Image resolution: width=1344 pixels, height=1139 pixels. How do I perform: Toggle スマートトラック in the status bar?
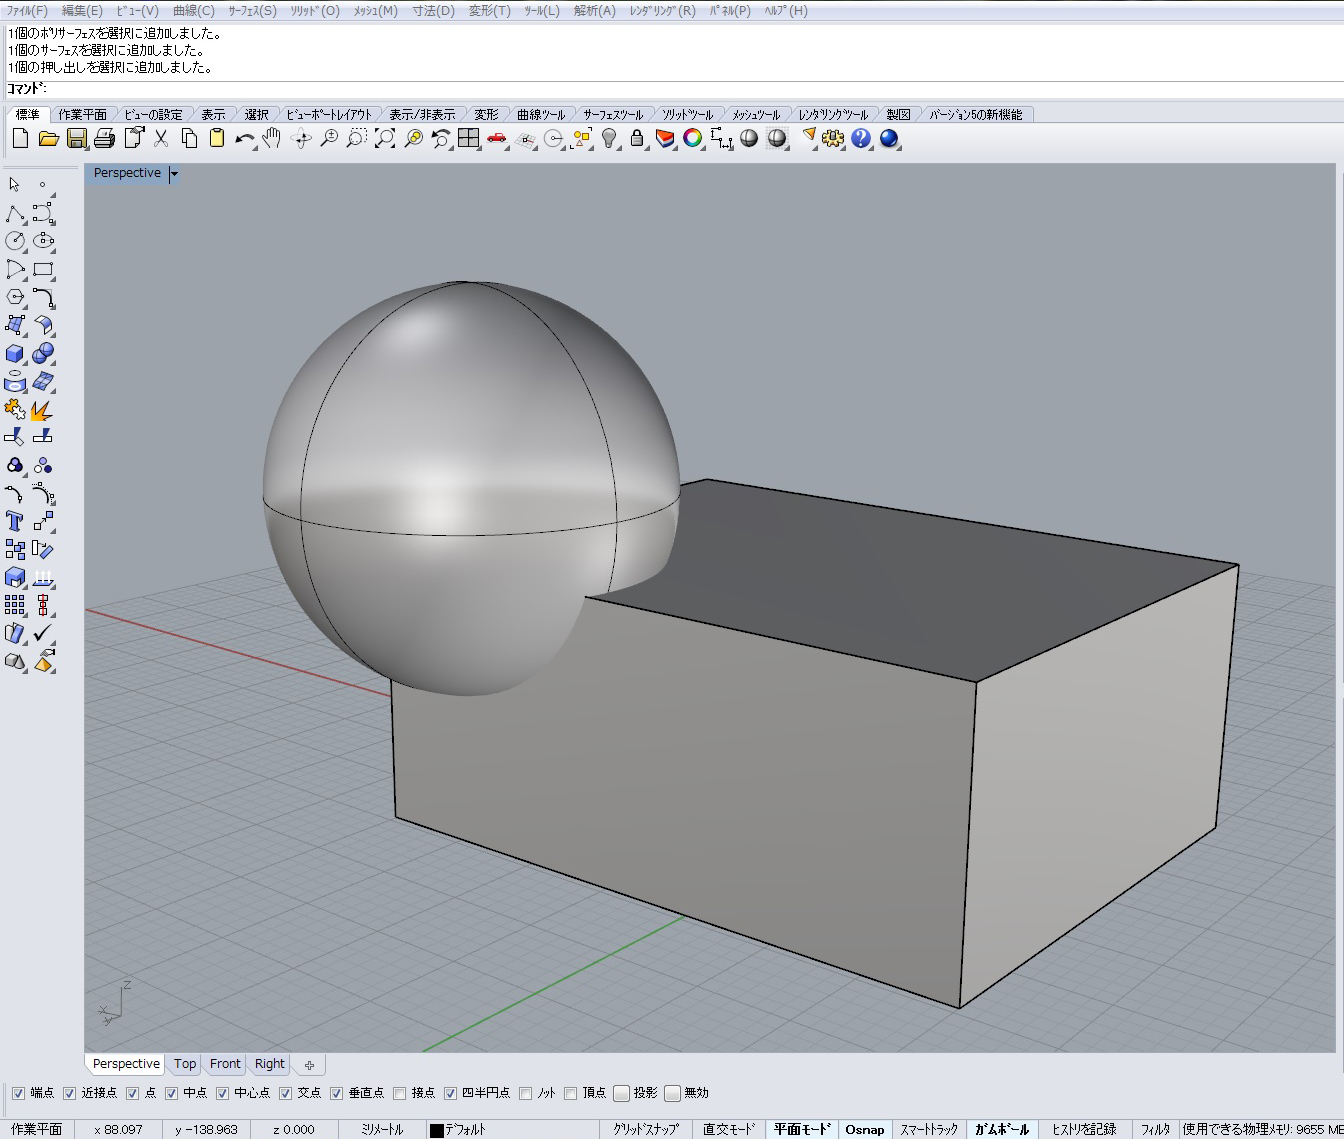[929, 1130]
